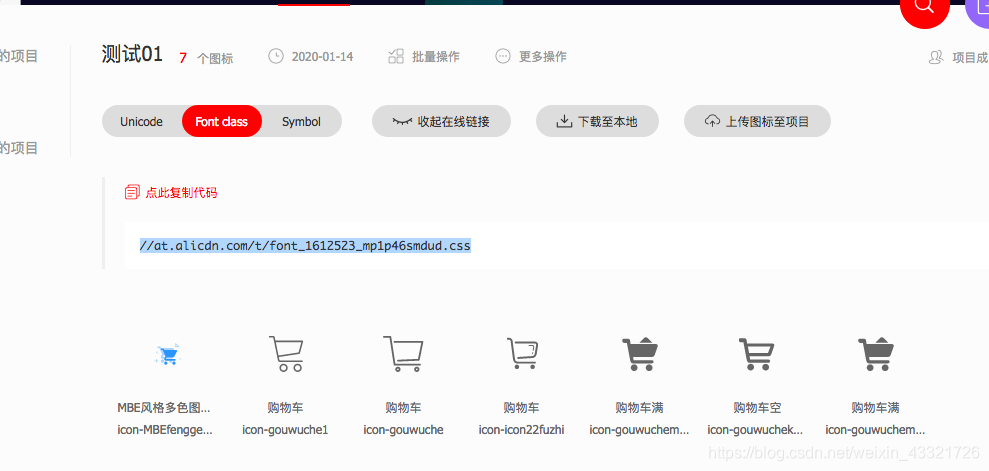Click the icon-gouwuche1 class name text
The height and width of the screenshot is (471, 989).
[x=286, y=430]
